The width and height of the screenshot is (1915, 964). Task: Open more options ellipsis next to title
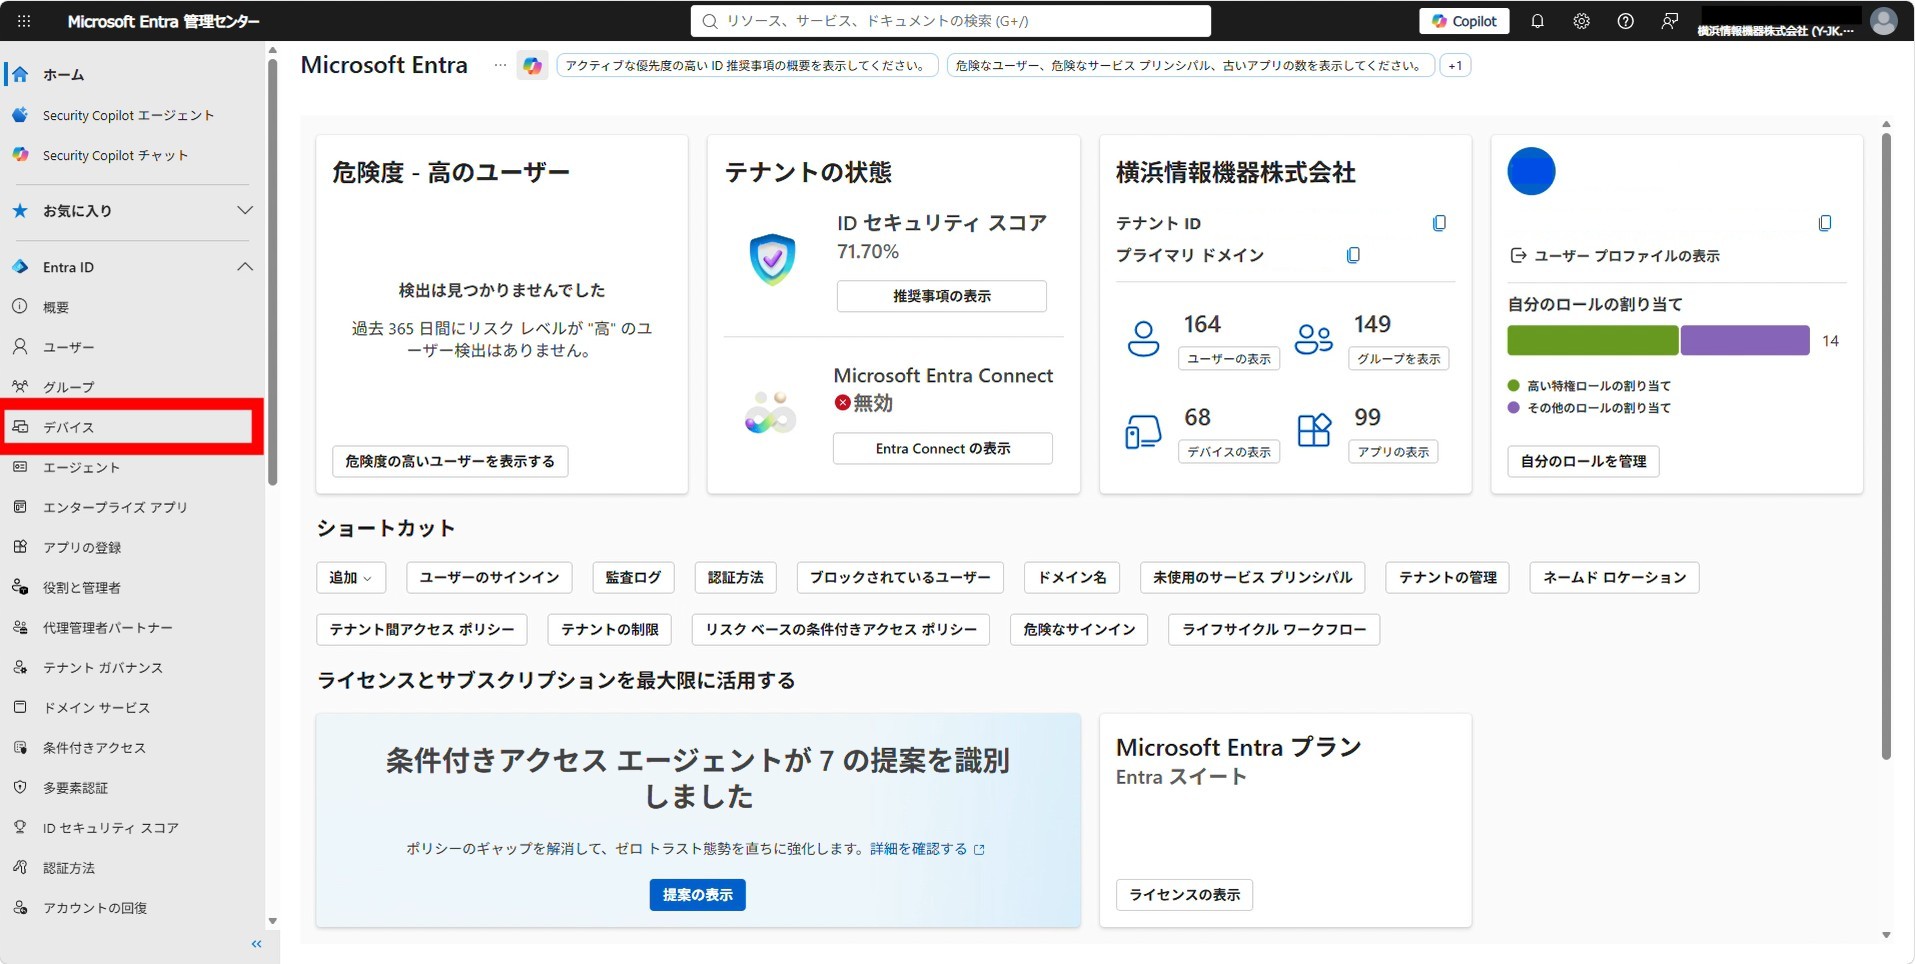(x=500, y=66)
